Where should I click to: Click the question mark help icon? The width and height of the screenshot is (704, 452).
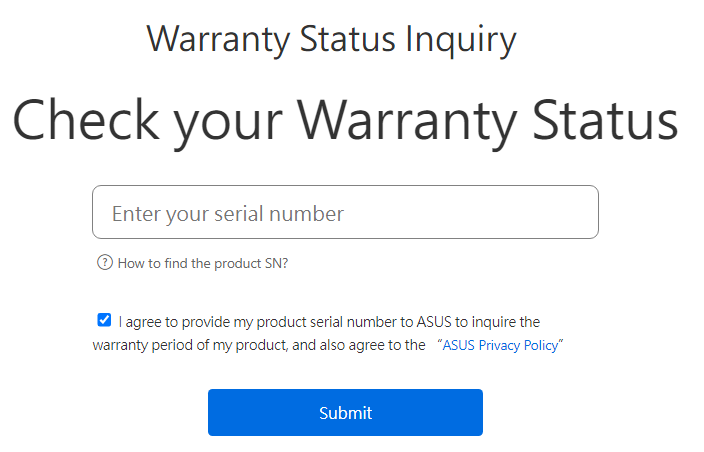(x=104, y=263)
